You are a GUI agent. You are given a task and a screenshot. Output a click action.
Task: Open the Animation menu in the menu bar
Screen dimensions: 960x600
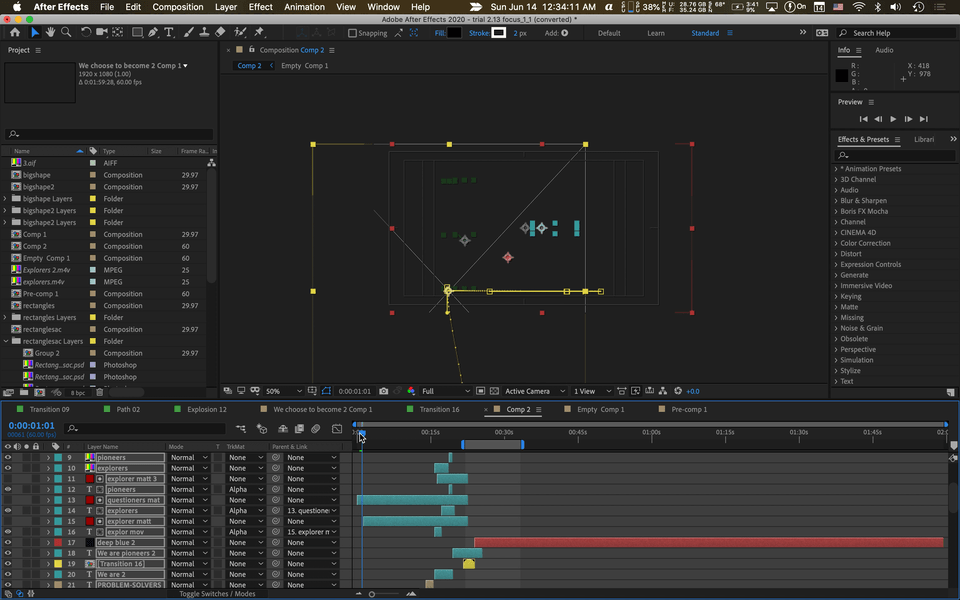[x=302, y=6]
